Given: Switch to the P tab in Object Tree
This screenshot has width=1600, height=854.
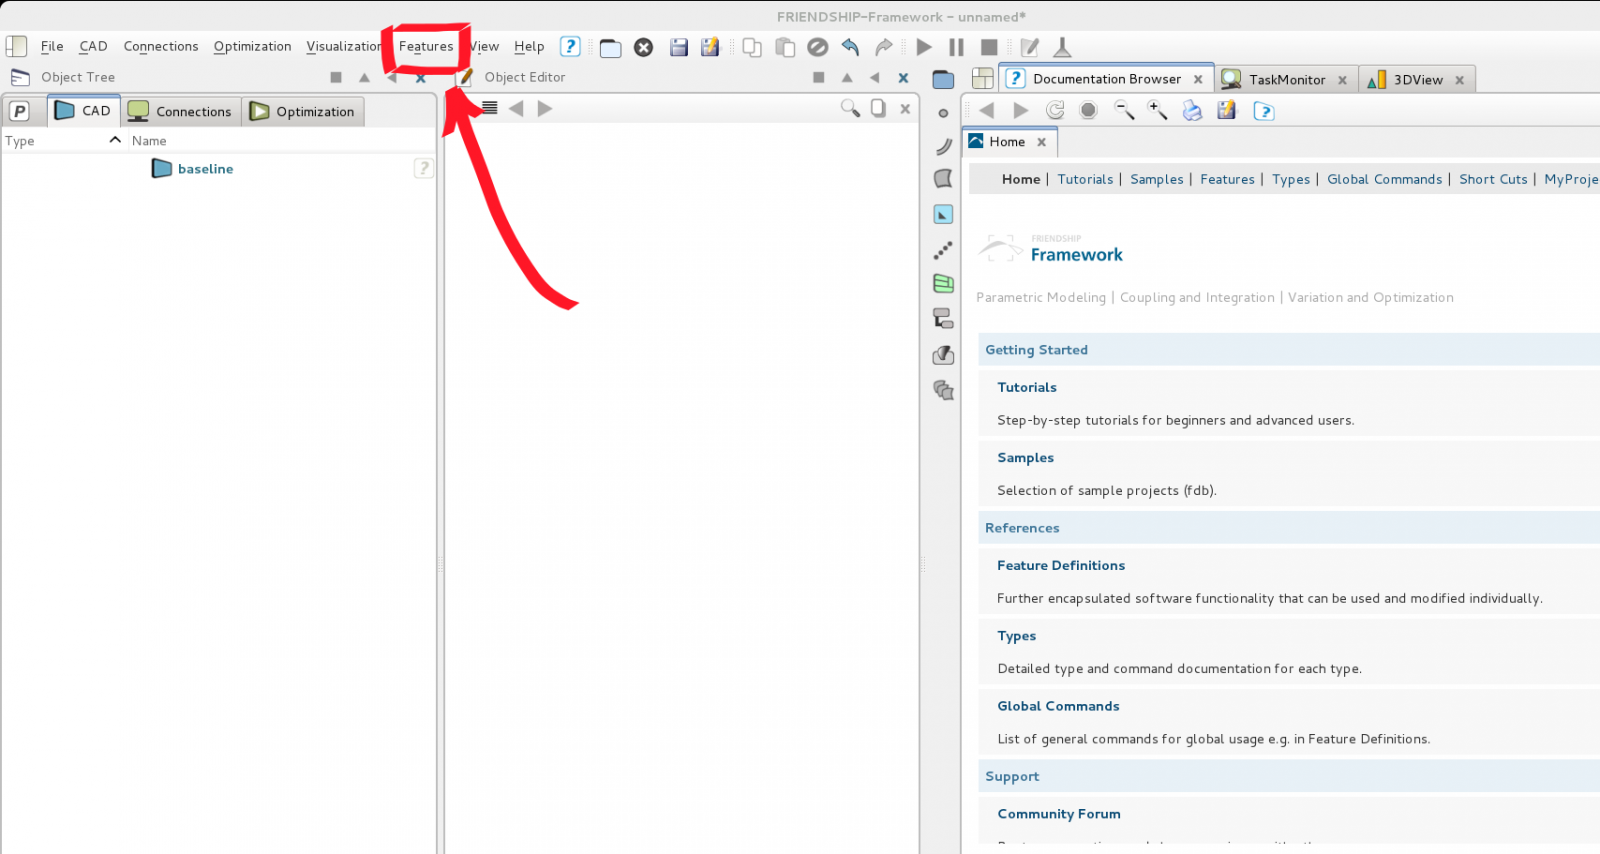Looking at the screenshot, I should (x=20, y=111).
